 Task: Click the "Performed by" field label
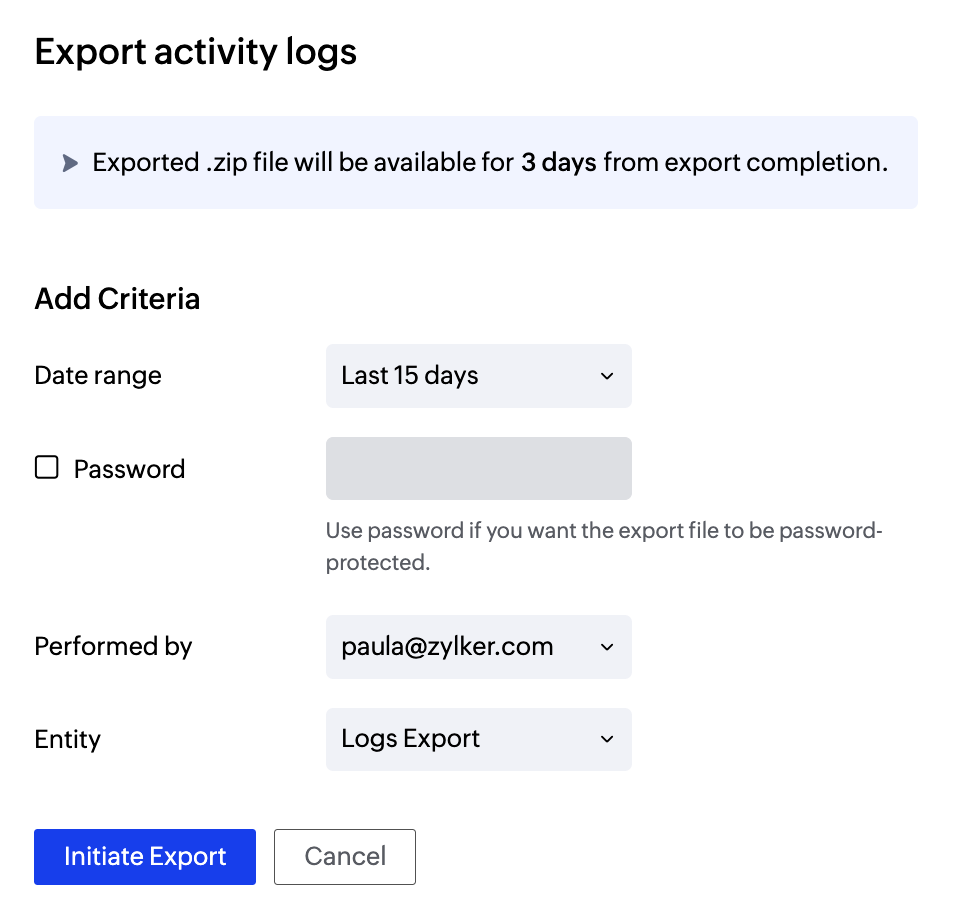pos(113,647)
